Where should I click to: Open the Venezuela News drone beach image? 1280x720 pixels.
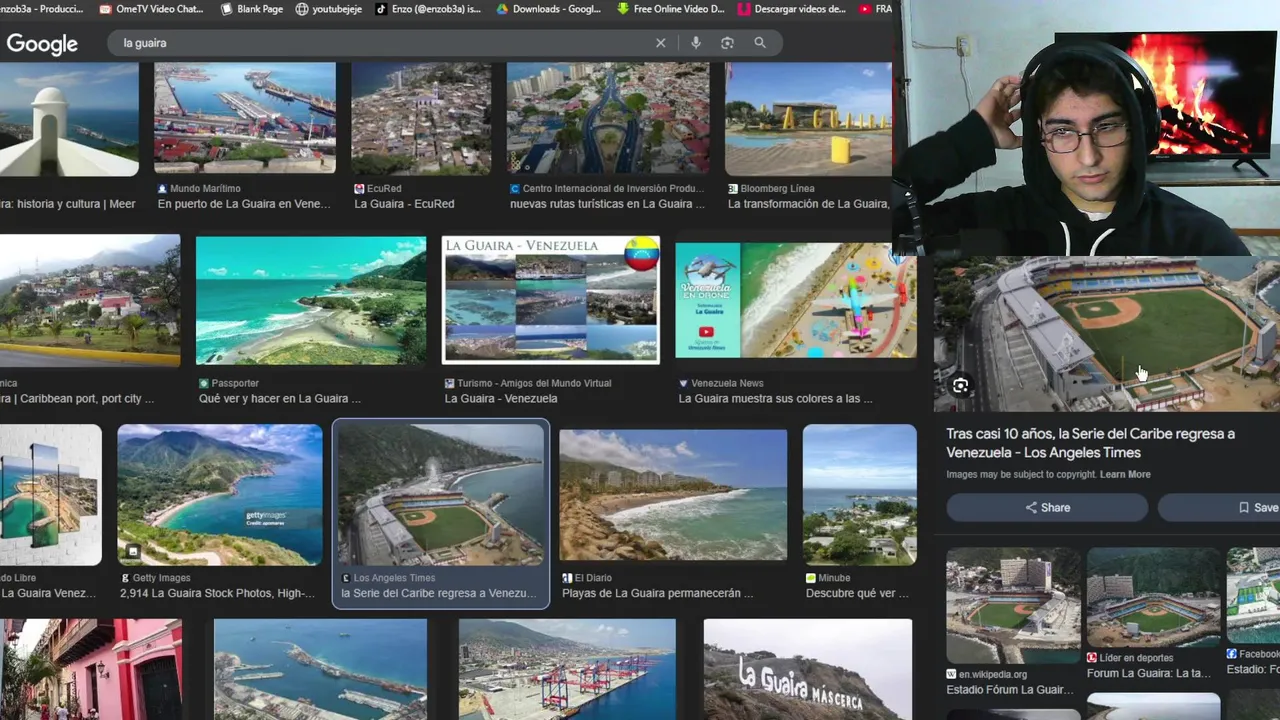point(796,300)
